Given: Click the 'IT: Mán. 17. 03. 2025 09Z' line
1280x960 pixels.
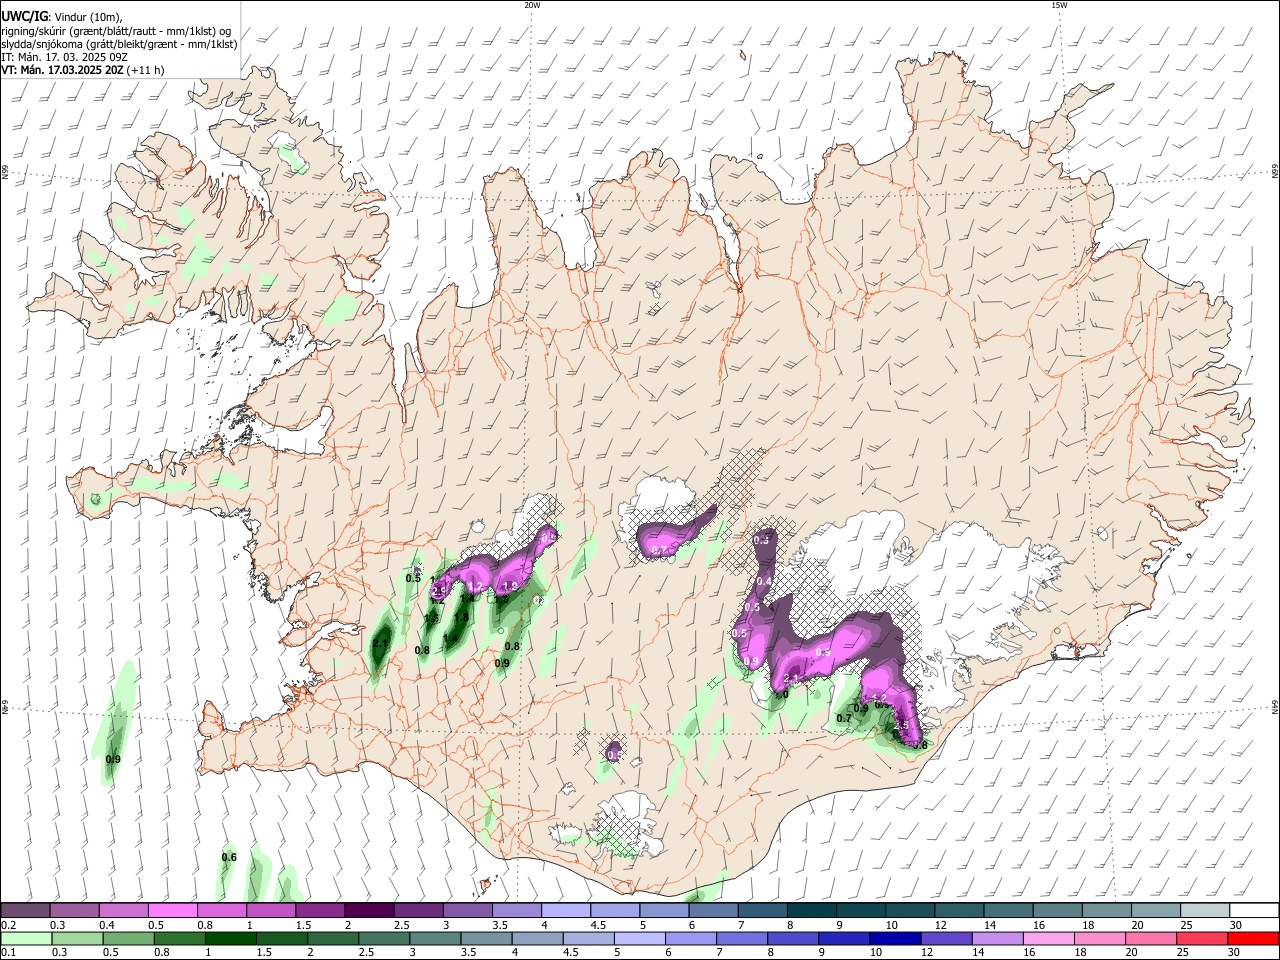Looking at the screenshot, I should [x=64, y=57].
